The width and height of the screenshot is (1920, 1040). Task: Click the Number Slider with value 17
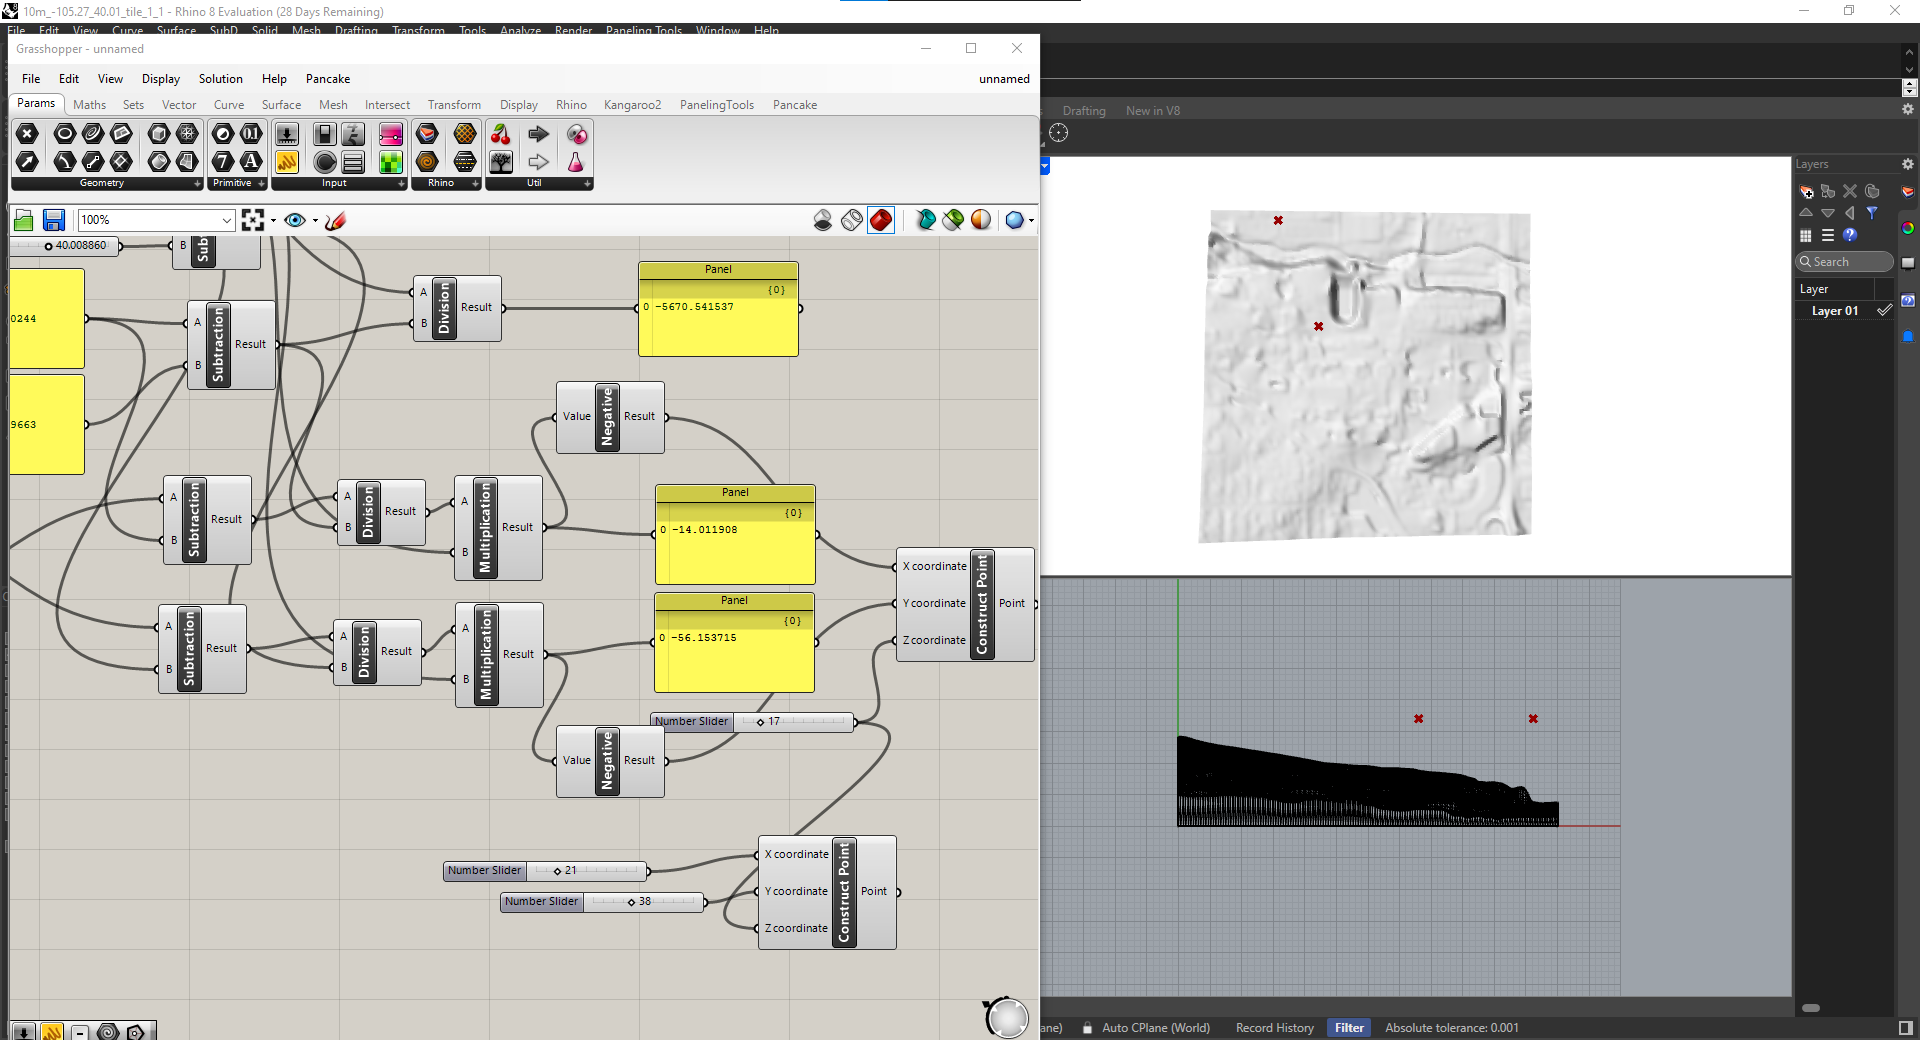[x=753, y=721]
